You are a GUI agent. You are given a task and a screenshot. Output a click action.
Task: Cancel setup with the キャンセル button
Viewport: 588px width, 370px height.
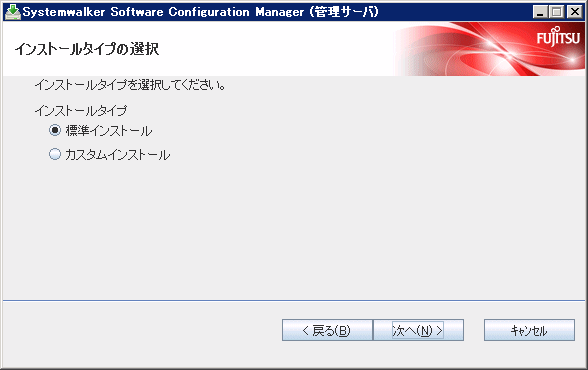[529, 330]
